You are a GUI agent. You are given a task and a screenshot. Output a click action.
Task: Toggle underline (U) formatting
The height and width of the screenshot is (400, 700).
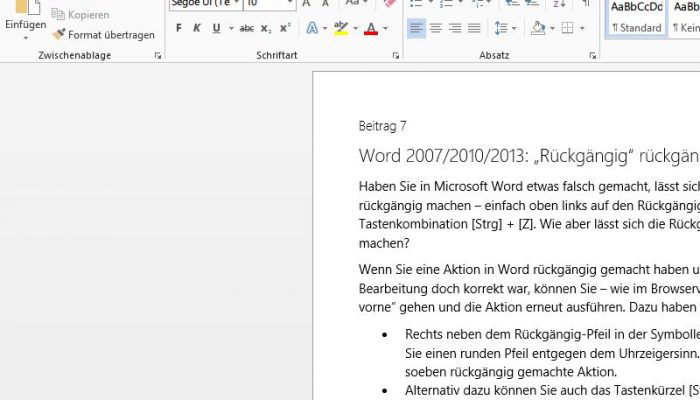[x=217, y=28]
